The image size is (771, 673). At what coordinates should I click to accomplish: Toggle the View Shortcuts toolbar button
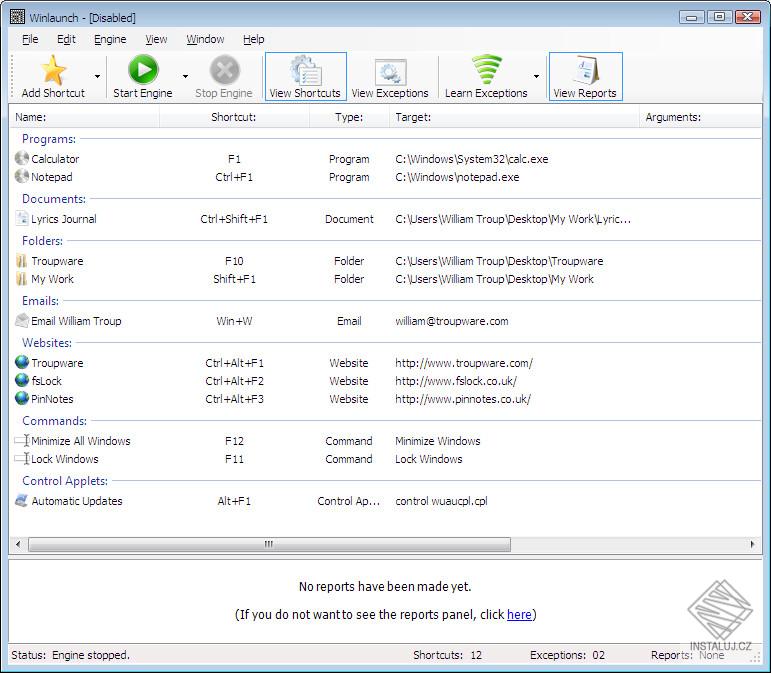pos(305,77)
